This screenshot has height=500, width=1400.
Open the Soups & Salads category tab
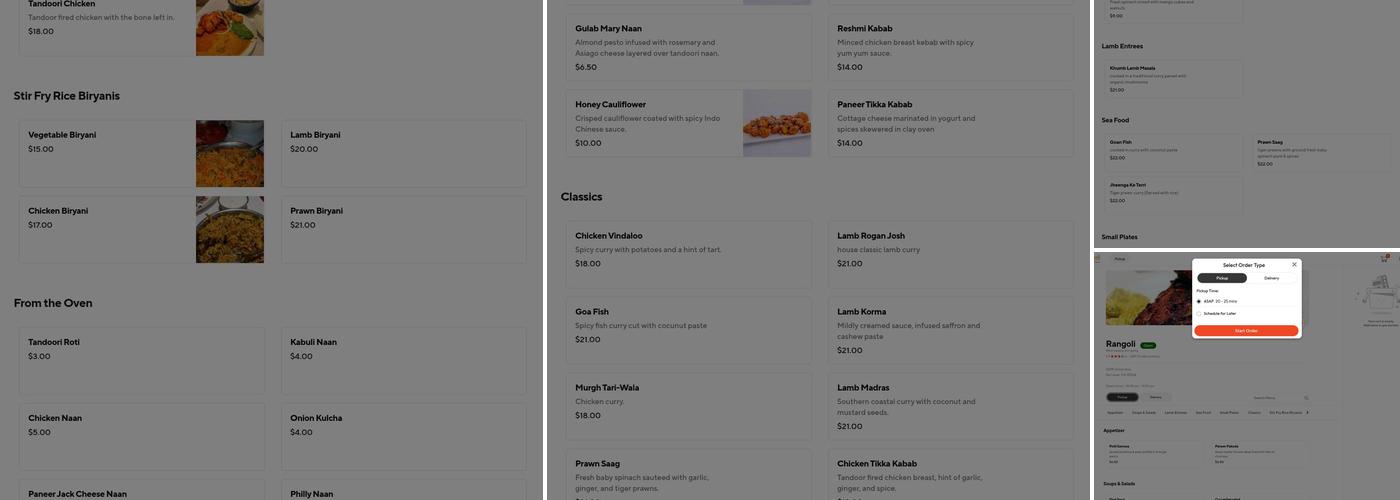1144,412
